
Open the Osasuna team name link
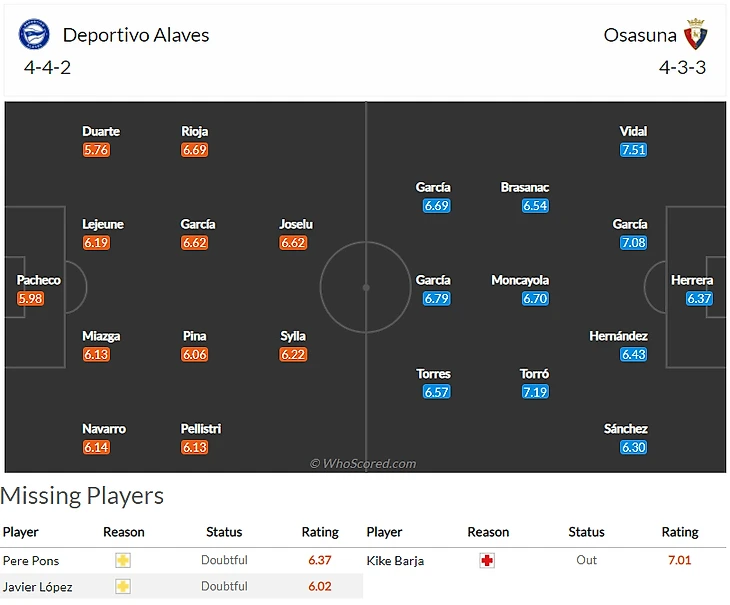[x=638, y=35]
